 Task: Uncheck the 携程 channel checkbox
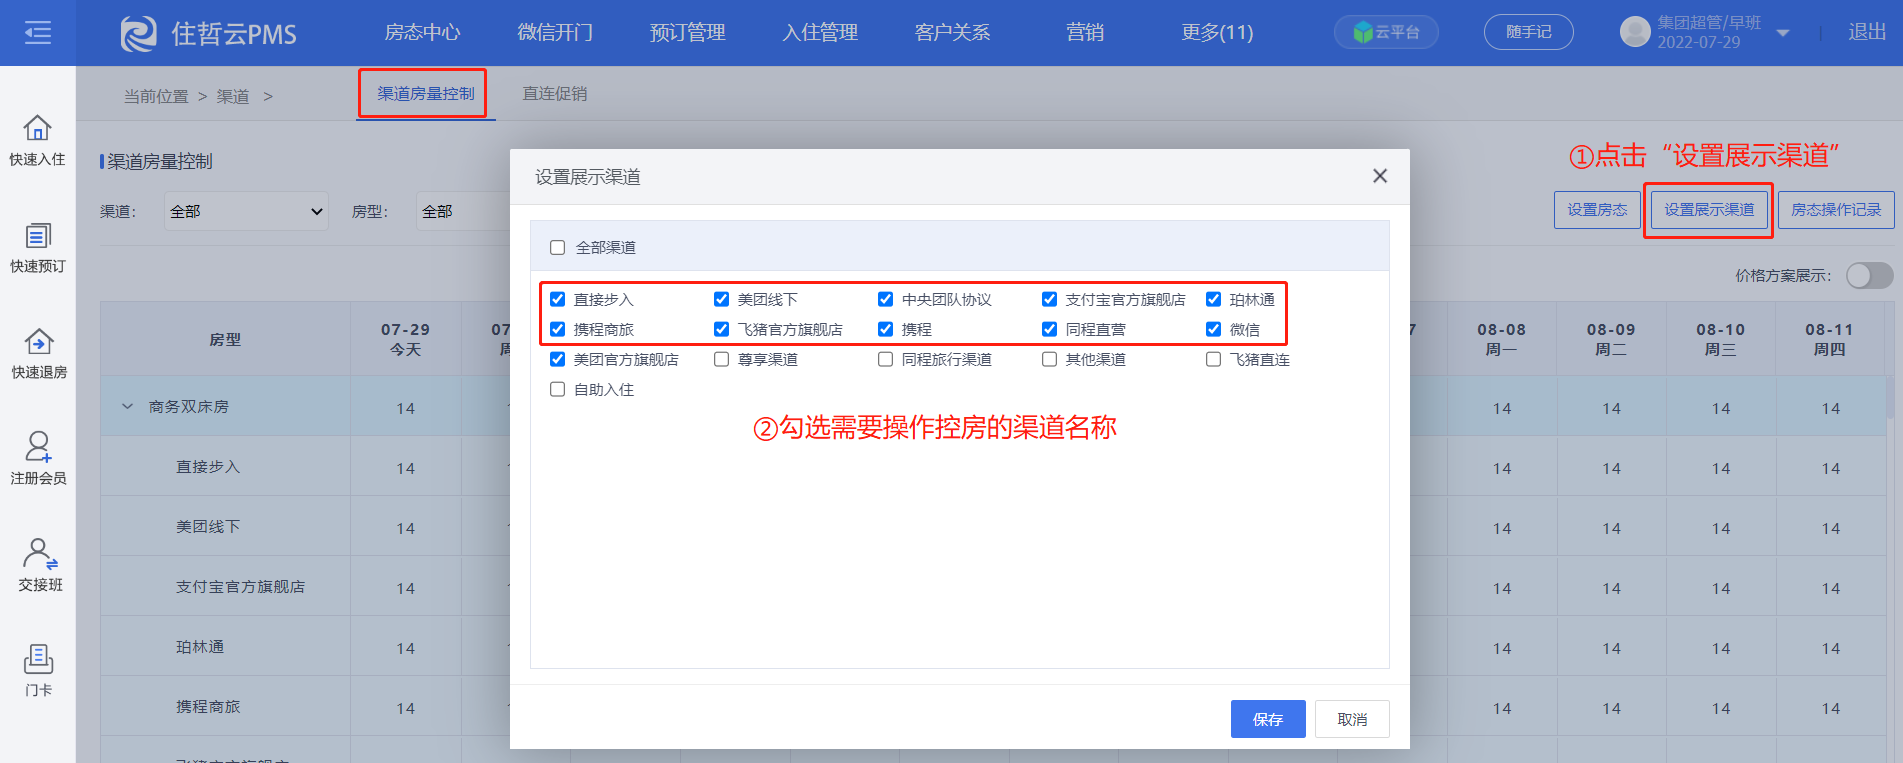pyautogui.click(x=886, y=329)
